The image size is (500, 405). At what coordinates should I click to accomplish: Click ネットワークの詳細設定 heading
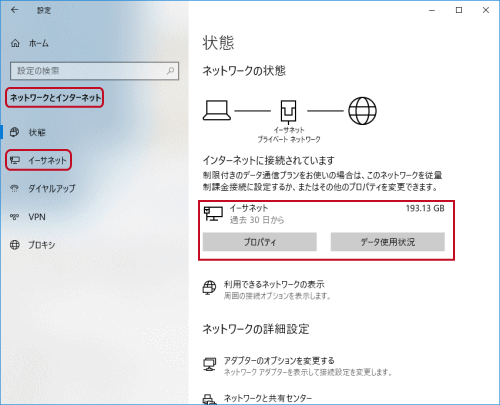click(x=256, y=329)
